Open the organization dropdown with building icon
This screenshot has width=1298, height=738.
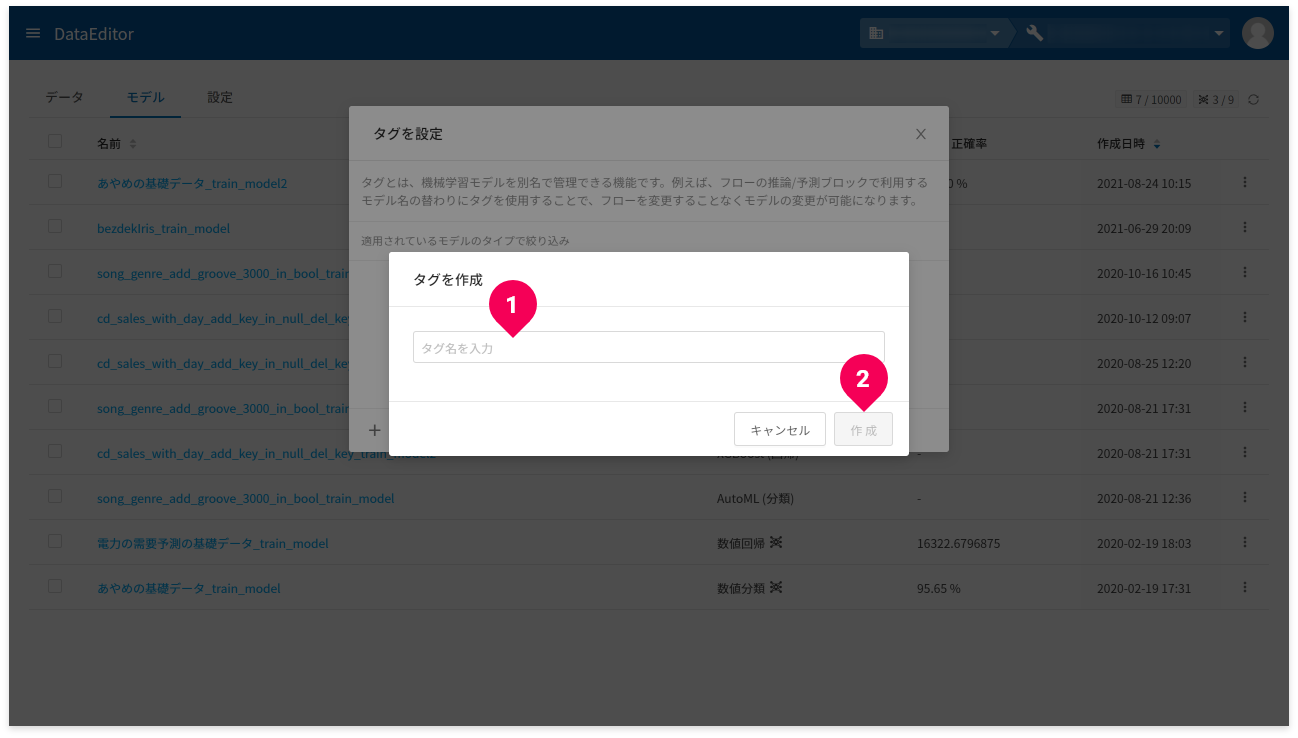[x=934, y=33]
